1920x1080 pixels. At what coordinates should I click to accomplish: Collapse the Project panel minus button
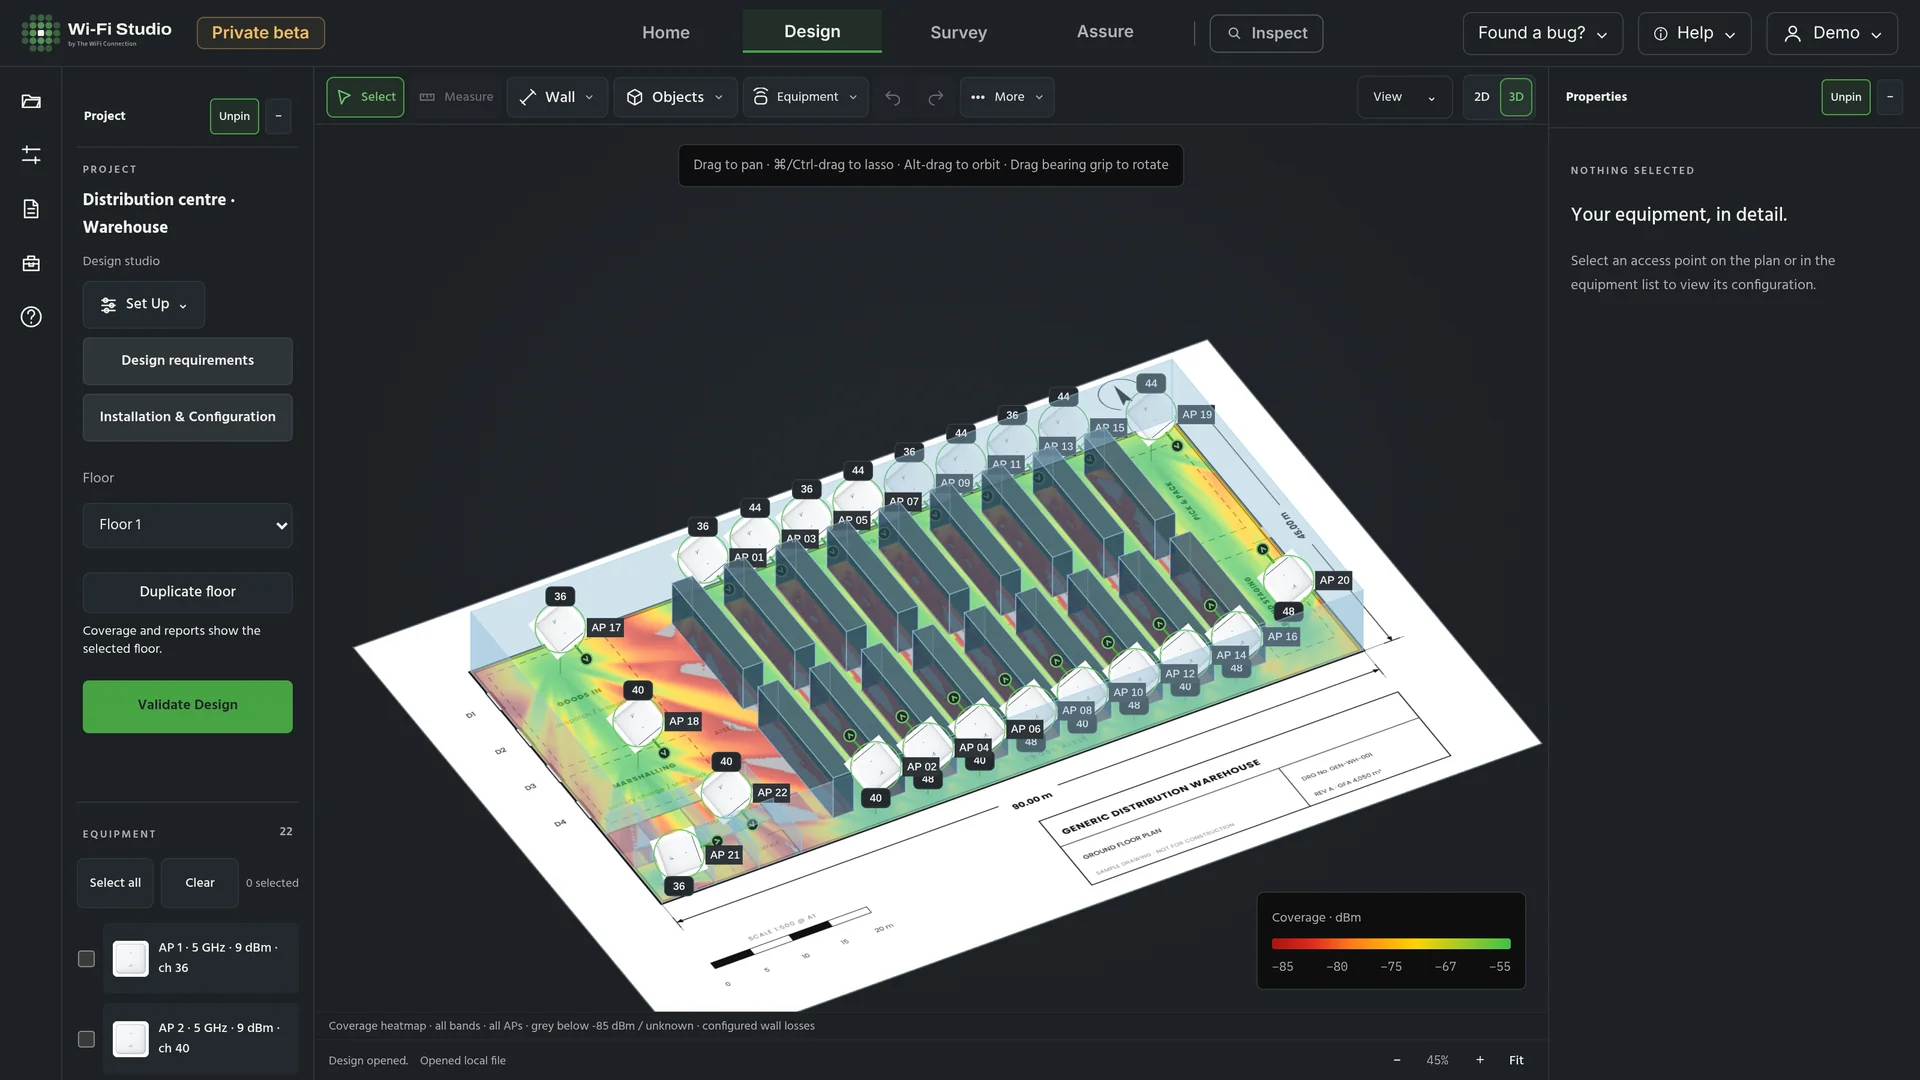point(278,116)
